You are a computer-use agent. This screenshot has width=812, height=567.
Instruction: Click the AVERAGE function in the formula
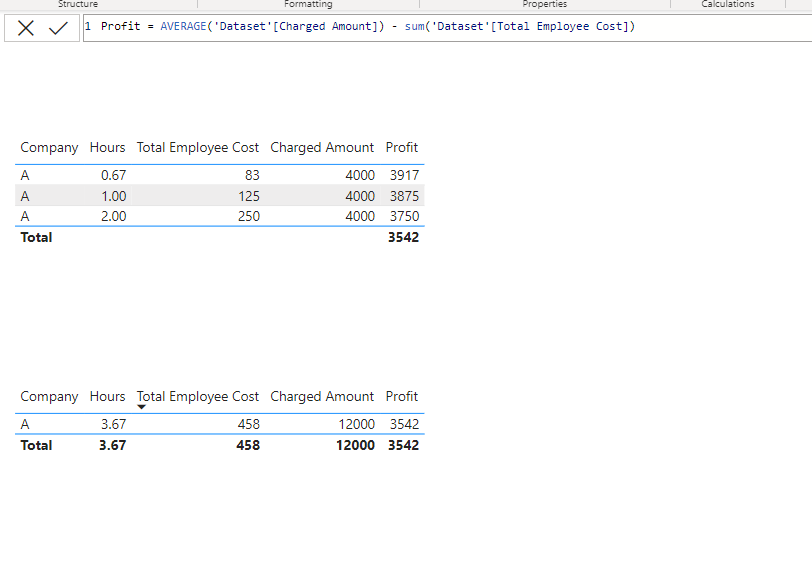pyautogui.click(x=183, y=26)
